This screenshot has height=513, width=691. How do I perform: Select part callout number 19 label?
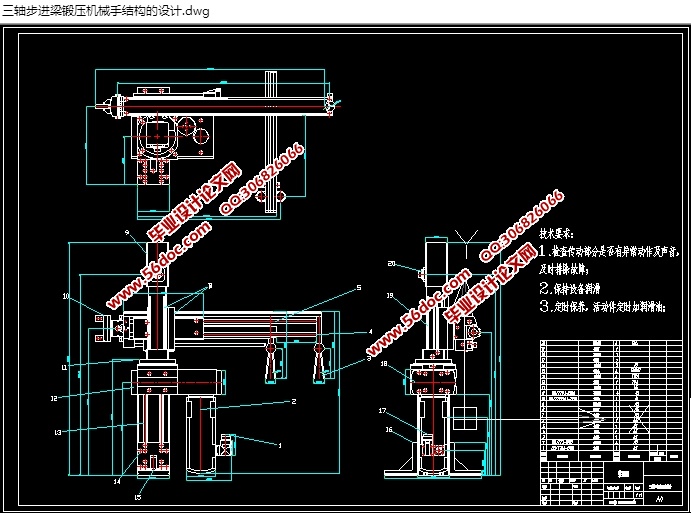(392, 296)
